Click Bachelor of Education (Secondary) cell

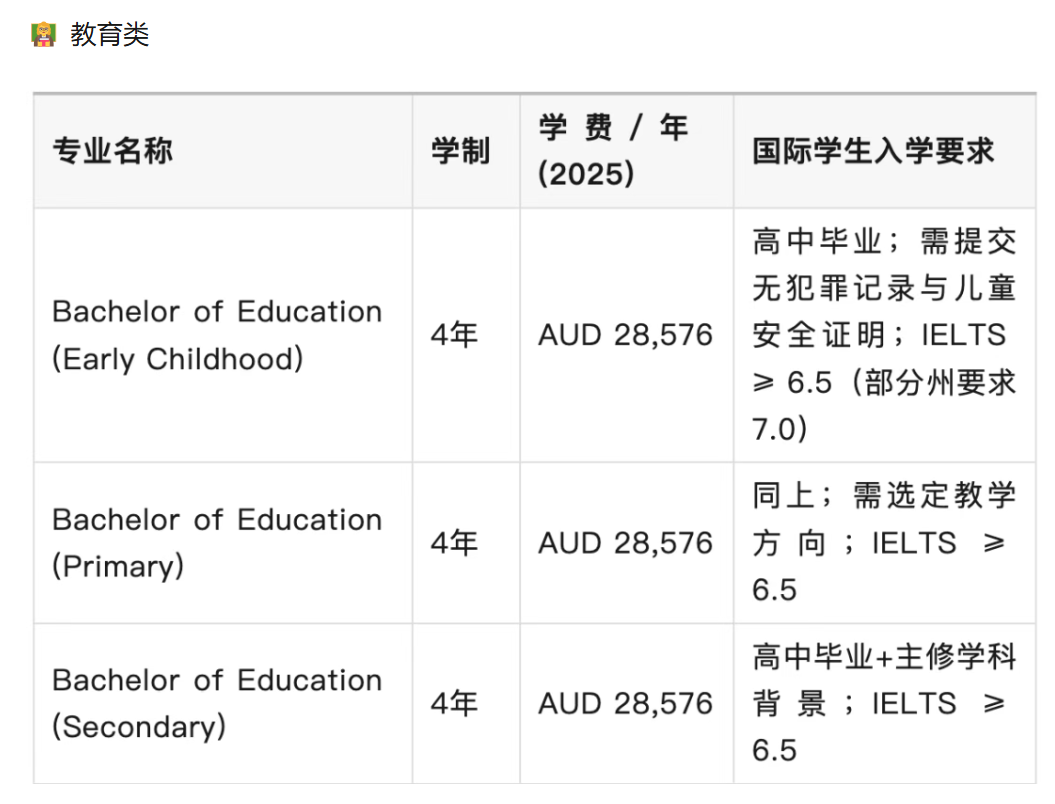[x=217, y=703]
